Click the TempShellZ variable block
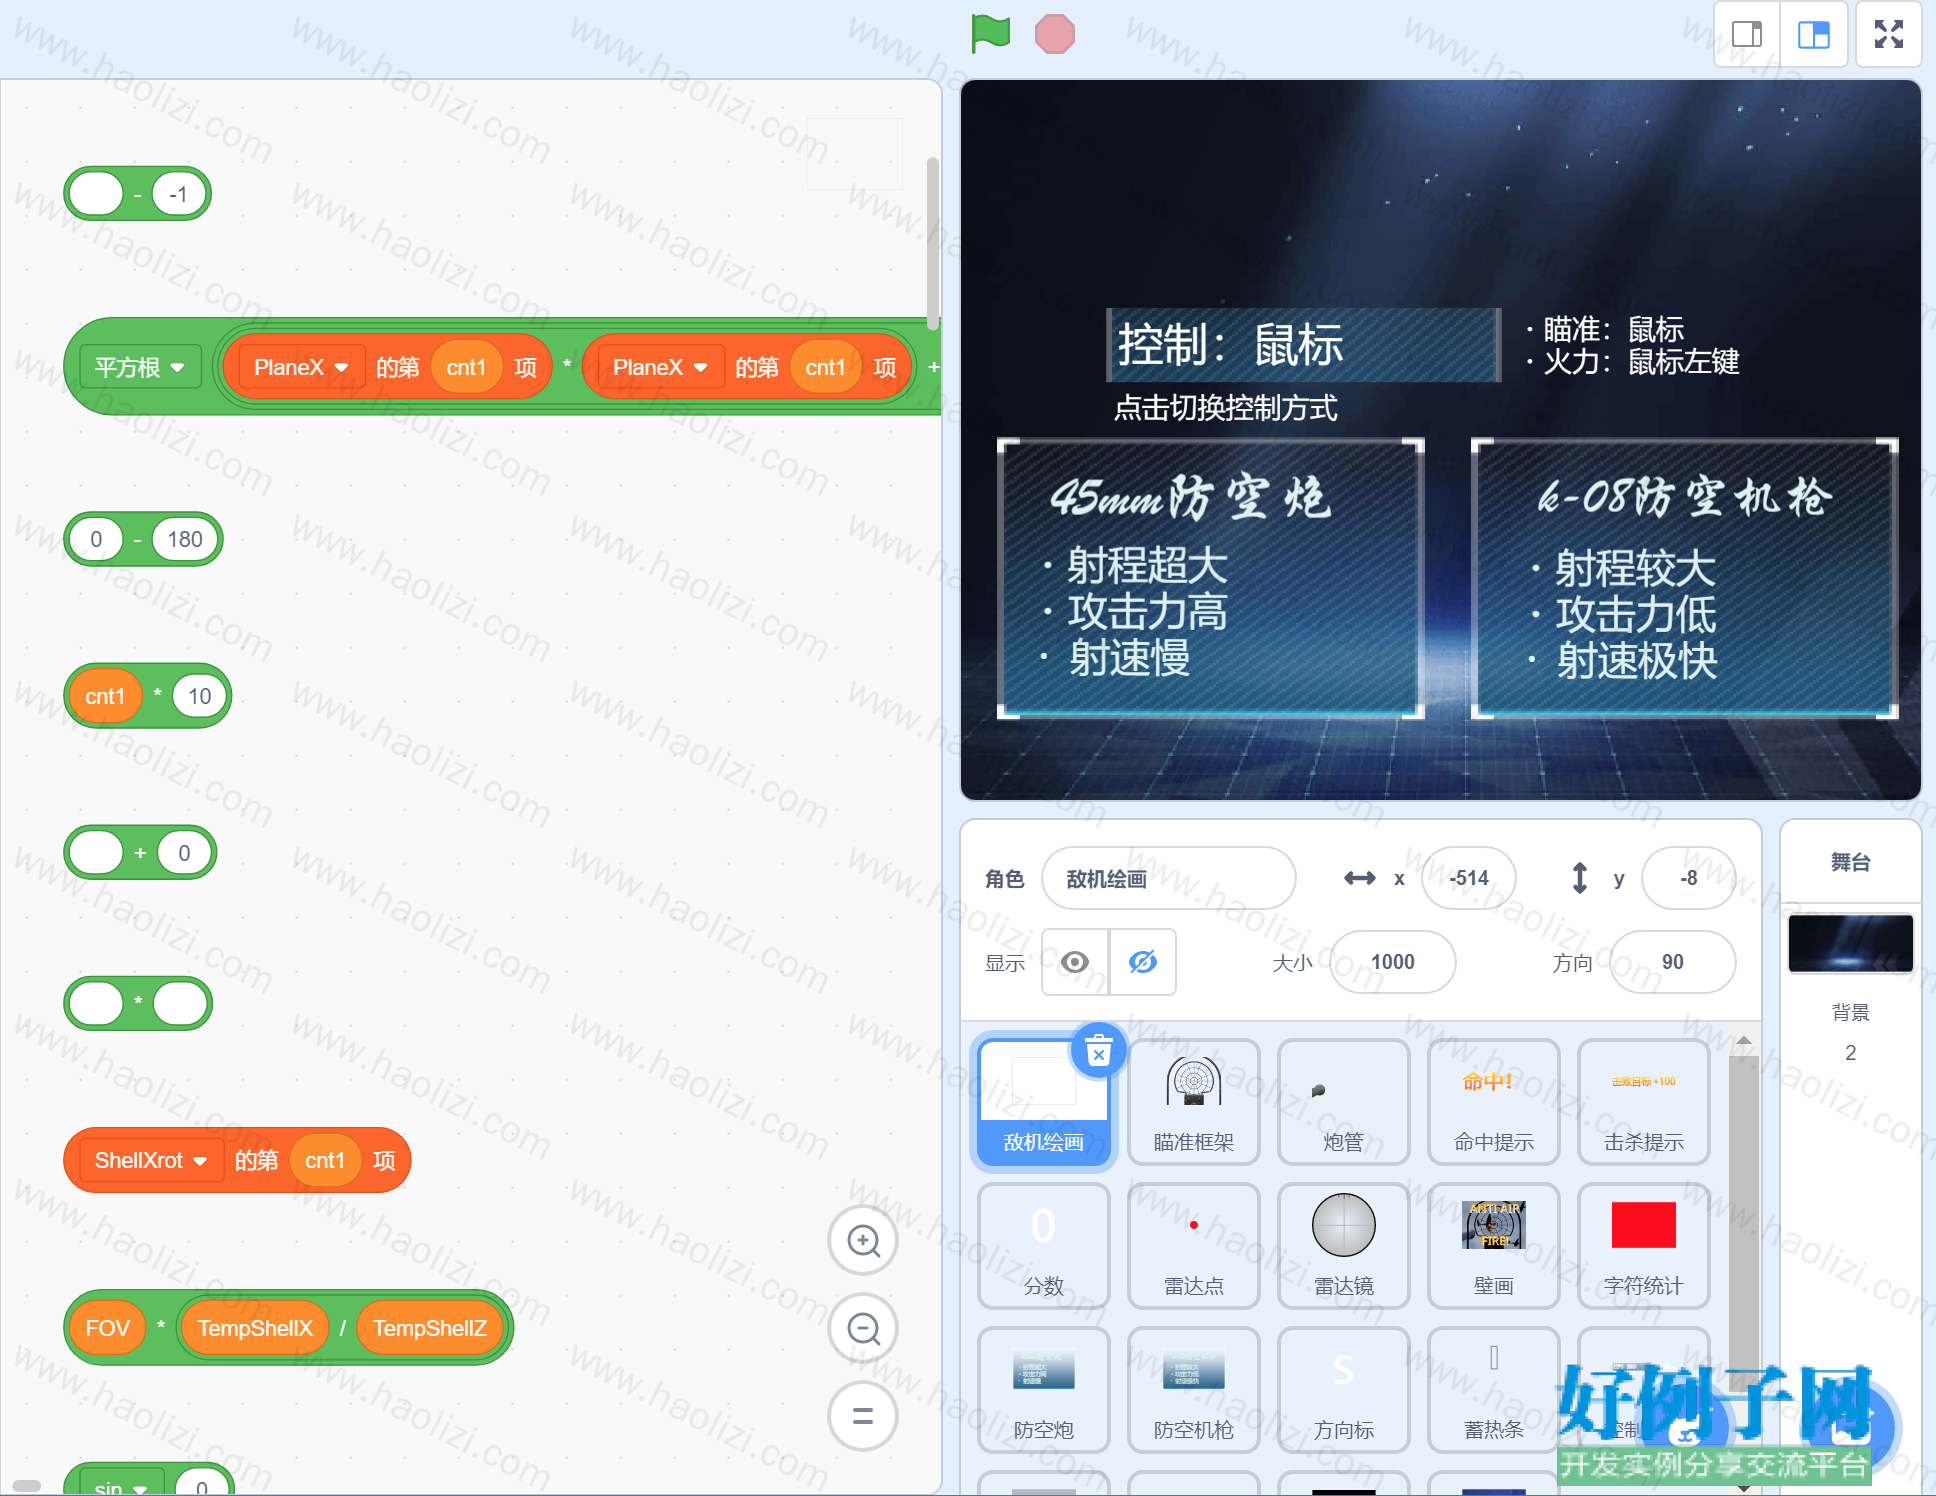 pyautogui.click(x=430, y=1328)
